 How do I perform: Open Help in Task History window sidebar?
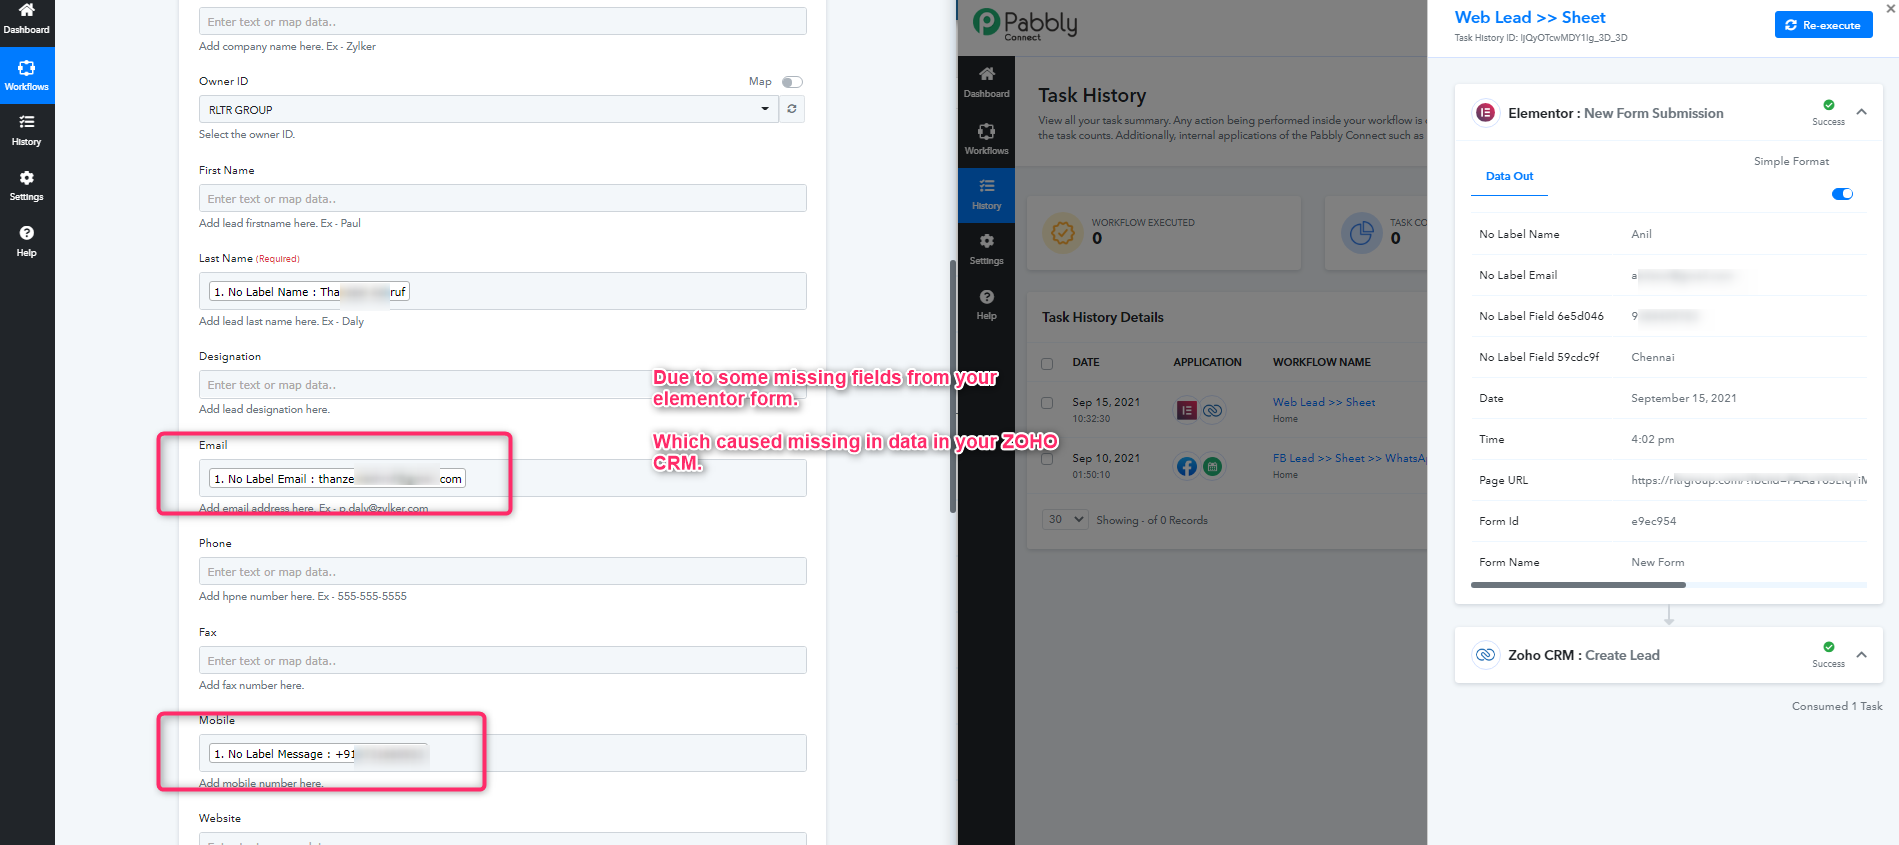pos(986,304)
